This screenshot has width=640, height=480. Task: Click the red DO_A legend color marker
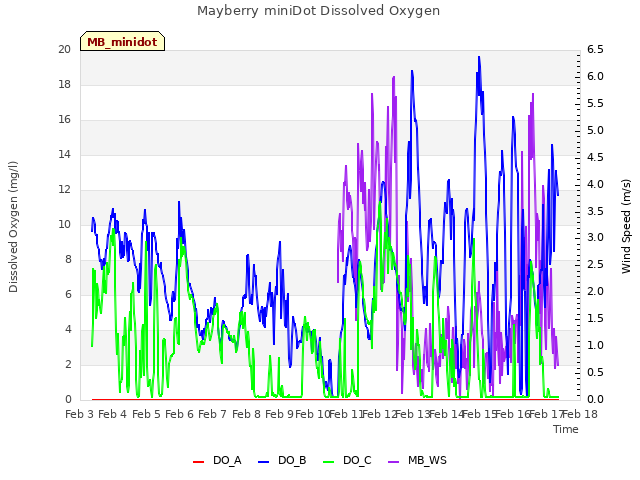click(x=198, y=462)
